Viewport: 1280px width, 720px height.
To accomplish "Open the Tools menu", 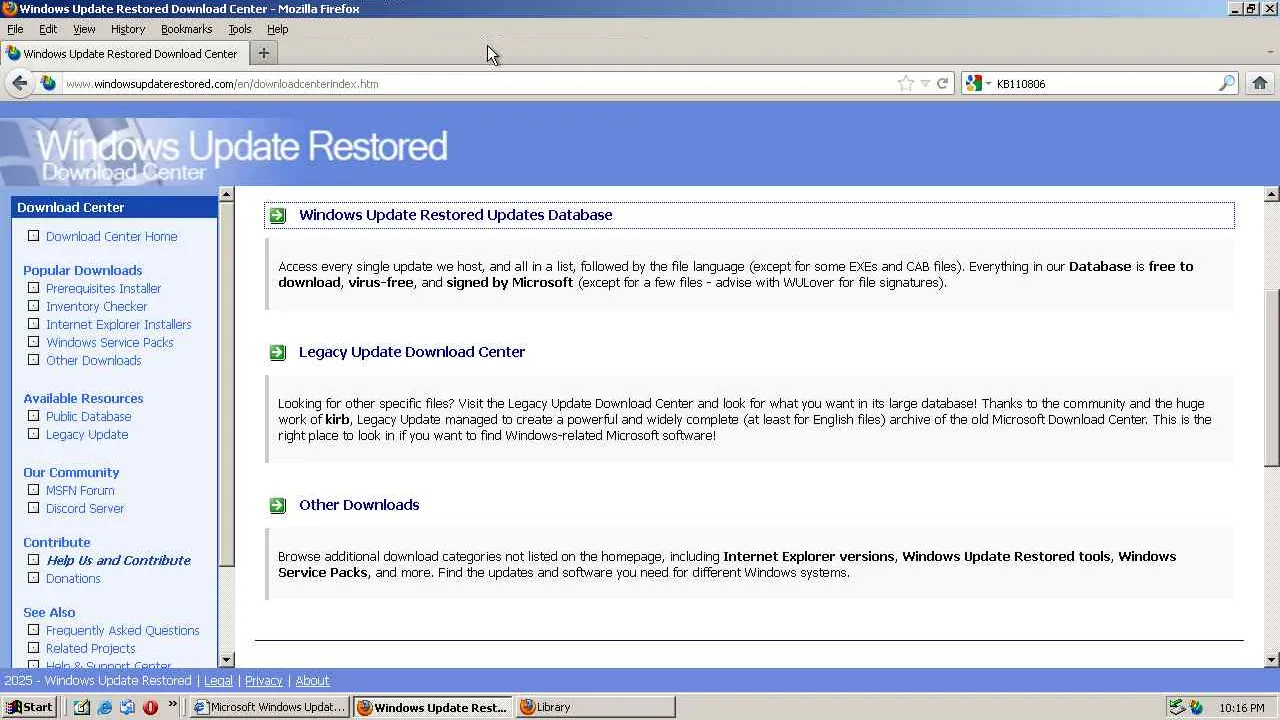I will (x=240, y=30).
